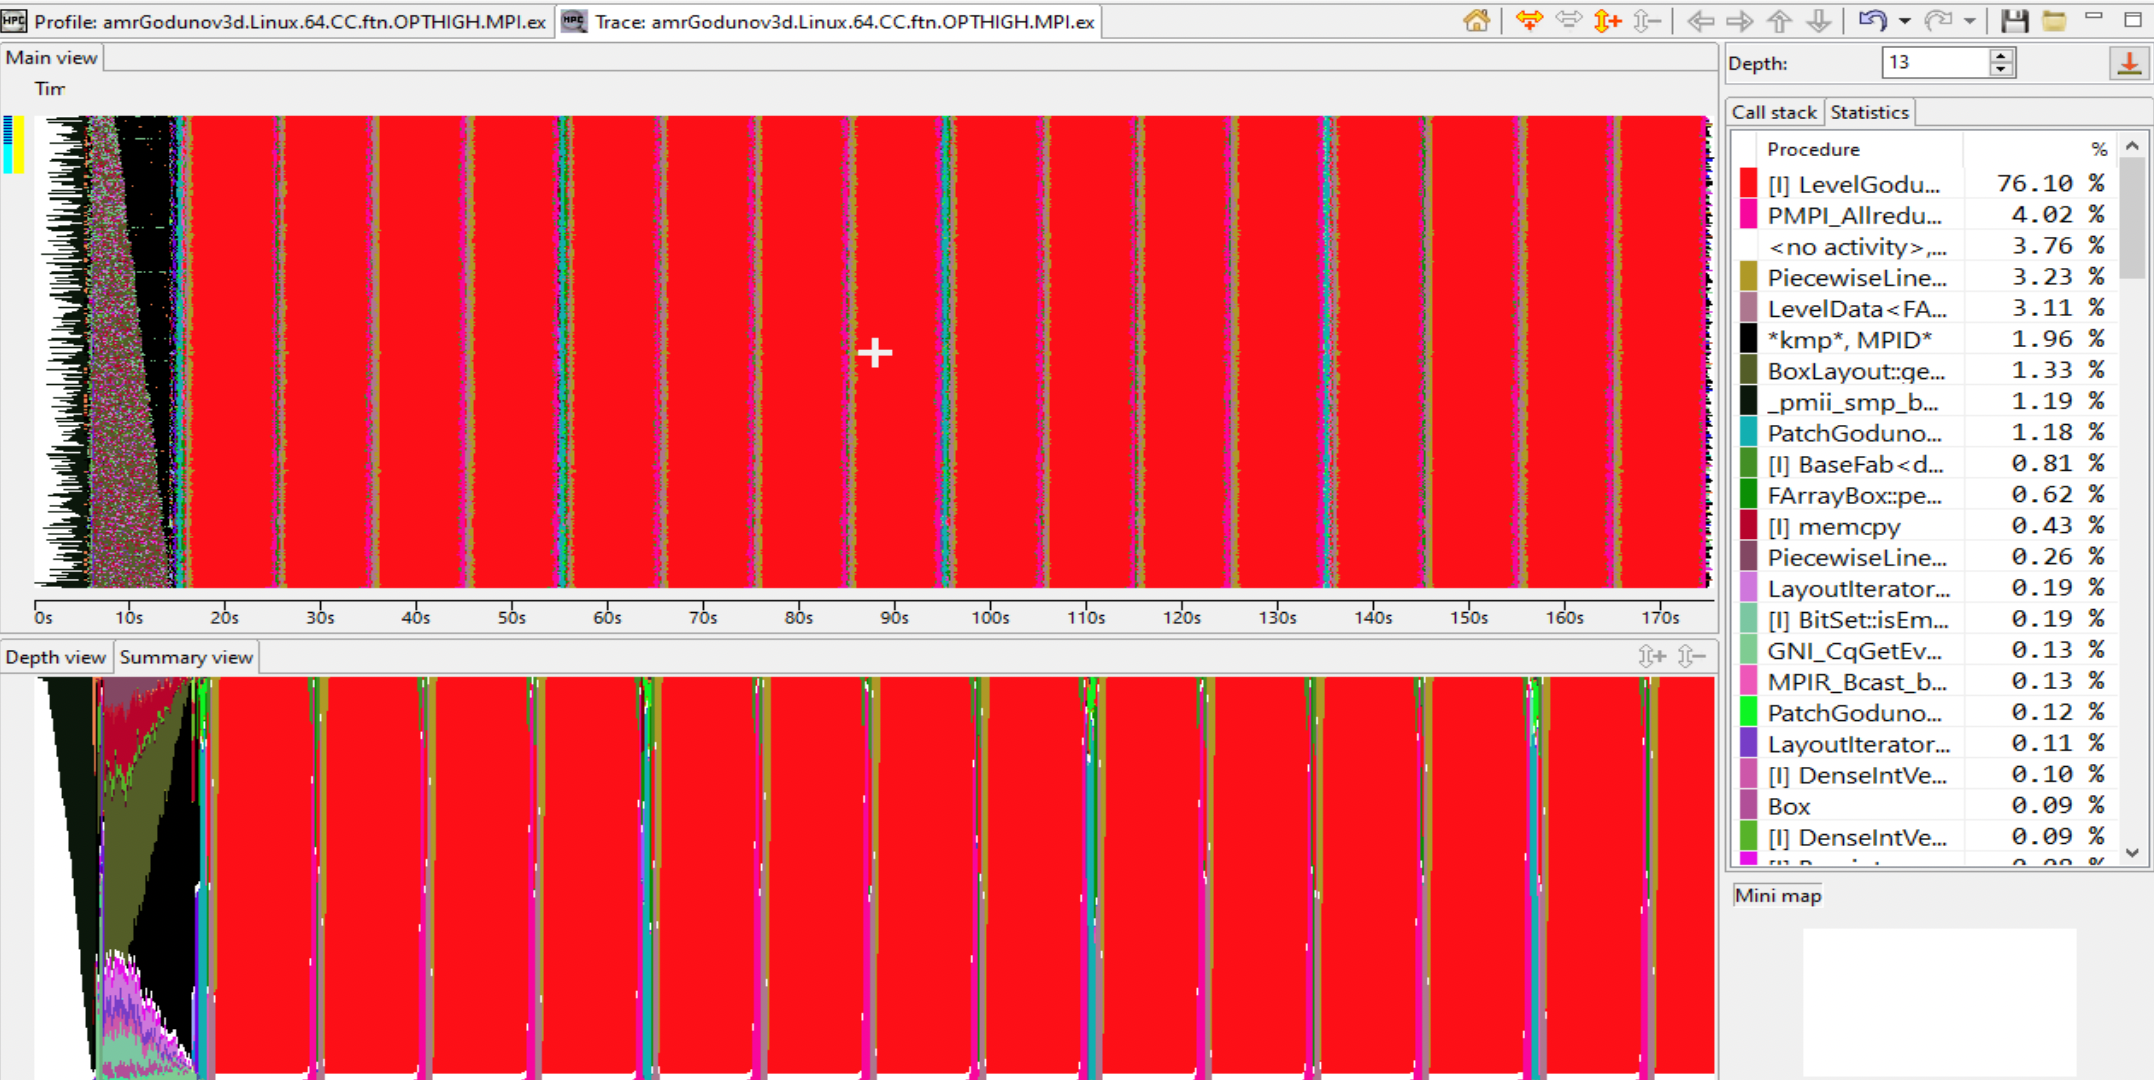Click the Home icon to reset trace view
This screenshot has height=1080, width=2154.
1476,20
